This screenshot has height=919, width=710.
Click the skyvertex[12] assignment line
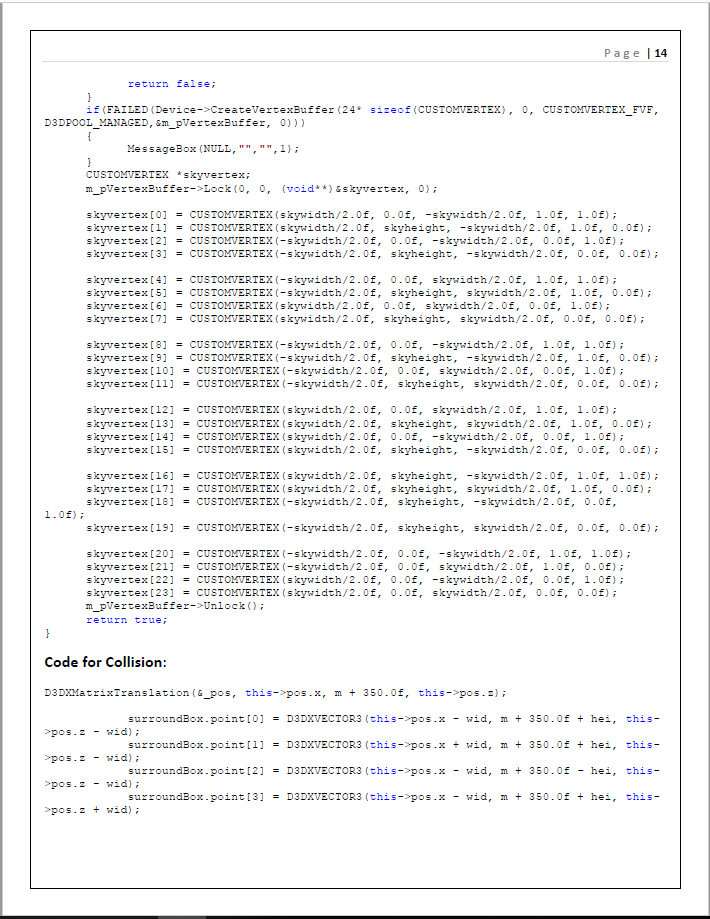pos(352,410)
